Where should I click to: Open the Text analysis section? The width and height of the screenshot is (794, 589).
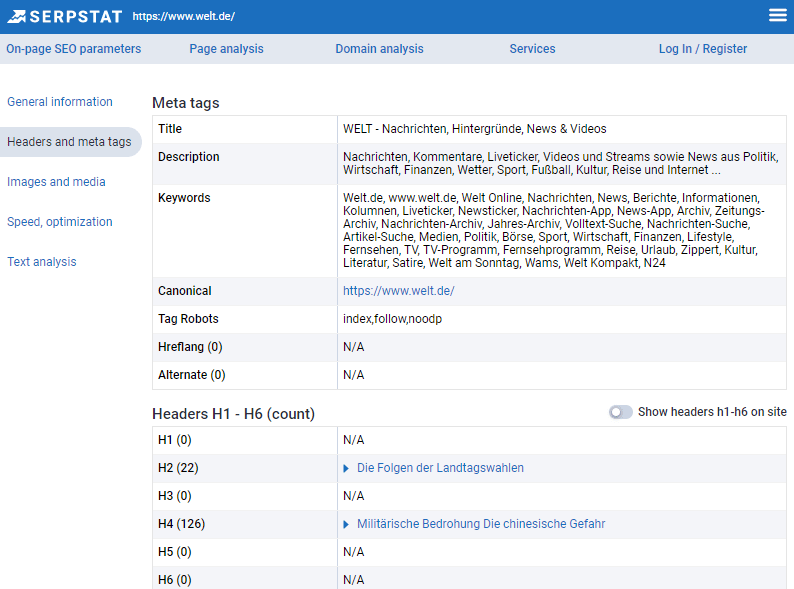click(42, 262)
